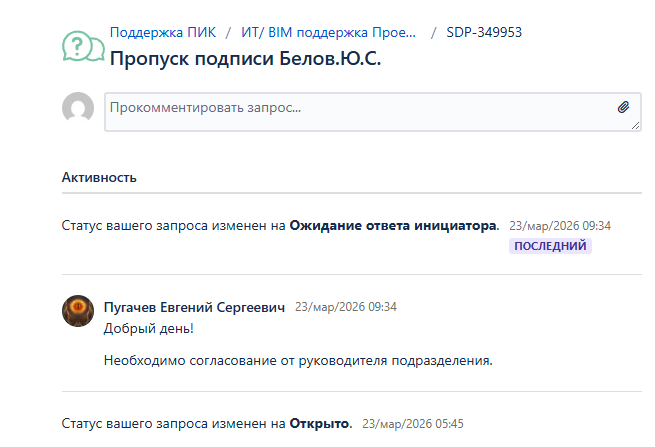Viewport: 655px width, 447px height.
Task: Select commenter name Пугачев Евгений Сергеевич
Action: click(x=194, y=307)
